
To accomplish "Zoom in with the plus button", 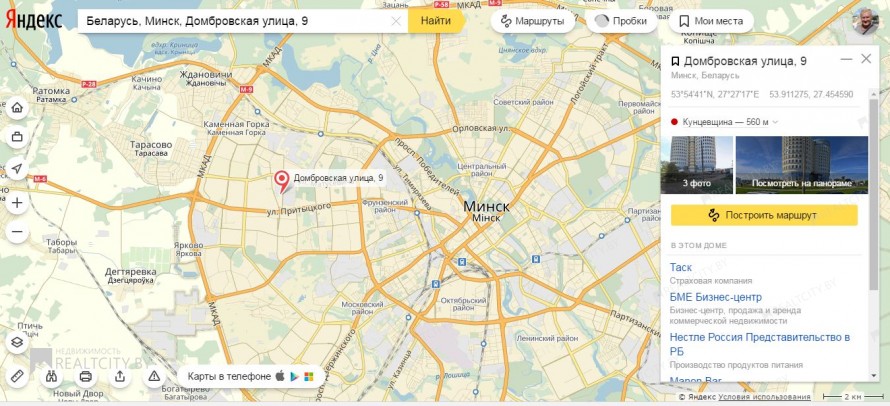I will 17,203.
